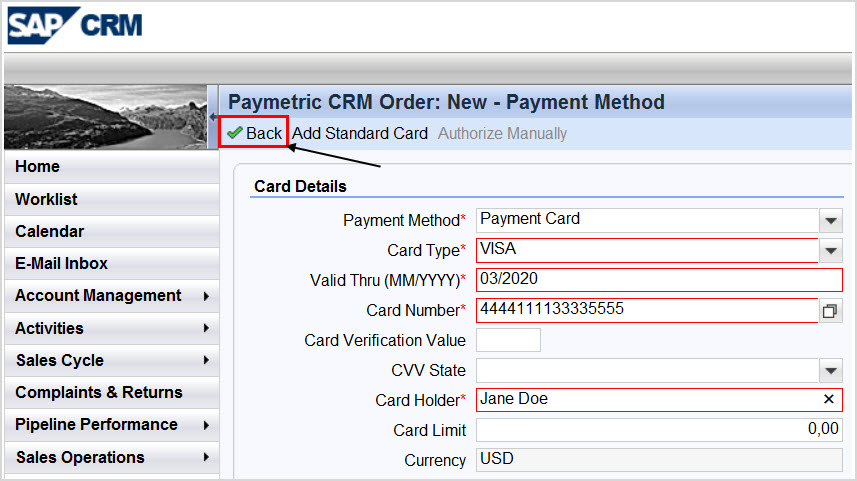
Task: Click the Payment Method field showing Payment Card
Action: (x=647, y=221)
